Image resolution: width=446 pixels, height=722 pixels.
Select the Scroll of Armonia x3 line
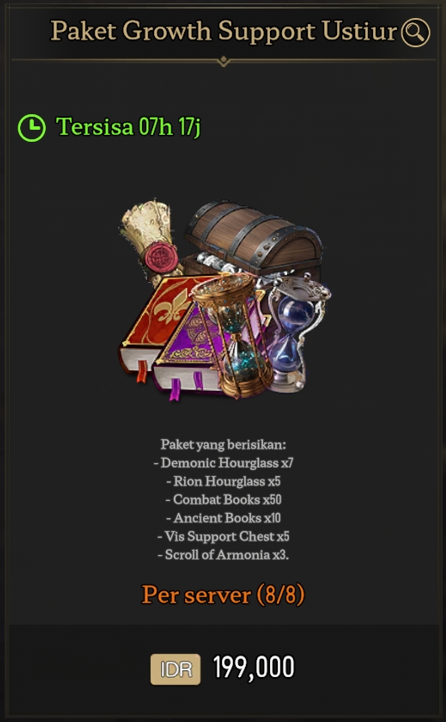click(223, 555)
